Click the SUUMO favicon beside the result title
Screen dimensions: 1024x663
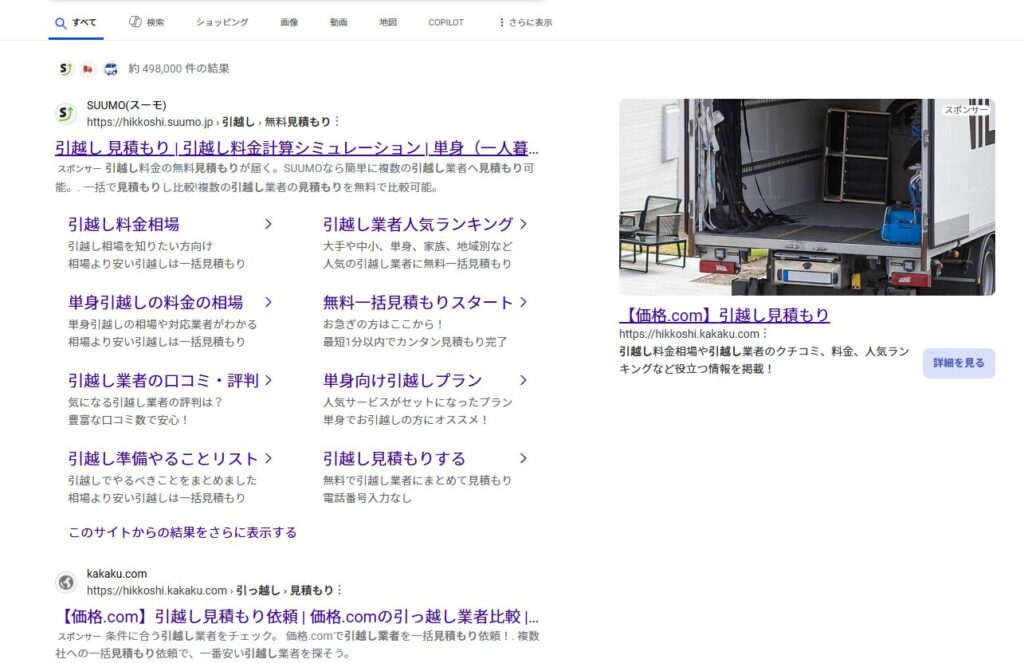pos(65,113)
